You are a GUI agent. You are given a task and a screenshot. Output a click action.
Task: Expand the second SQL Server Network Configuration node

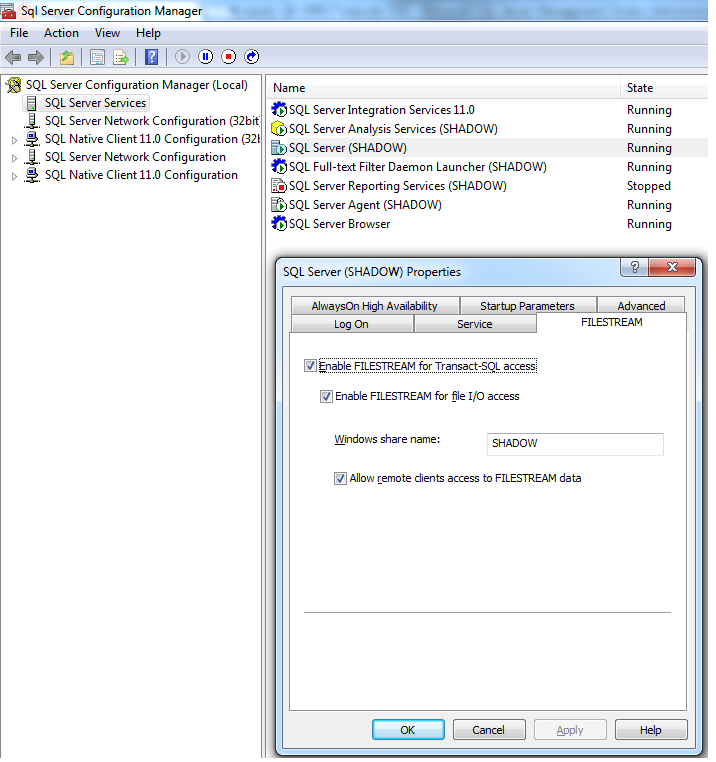[15, 158]
